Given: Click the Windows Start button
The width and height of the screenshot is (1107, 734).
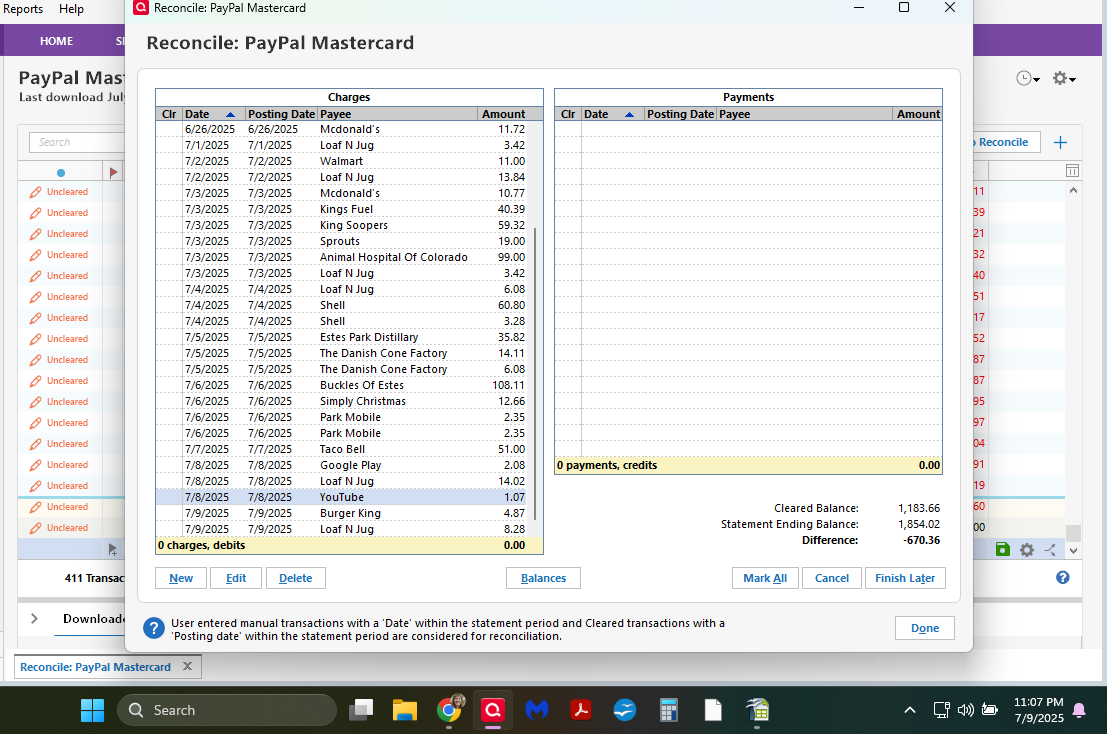Looking at the screenshot, I should 92,710.
